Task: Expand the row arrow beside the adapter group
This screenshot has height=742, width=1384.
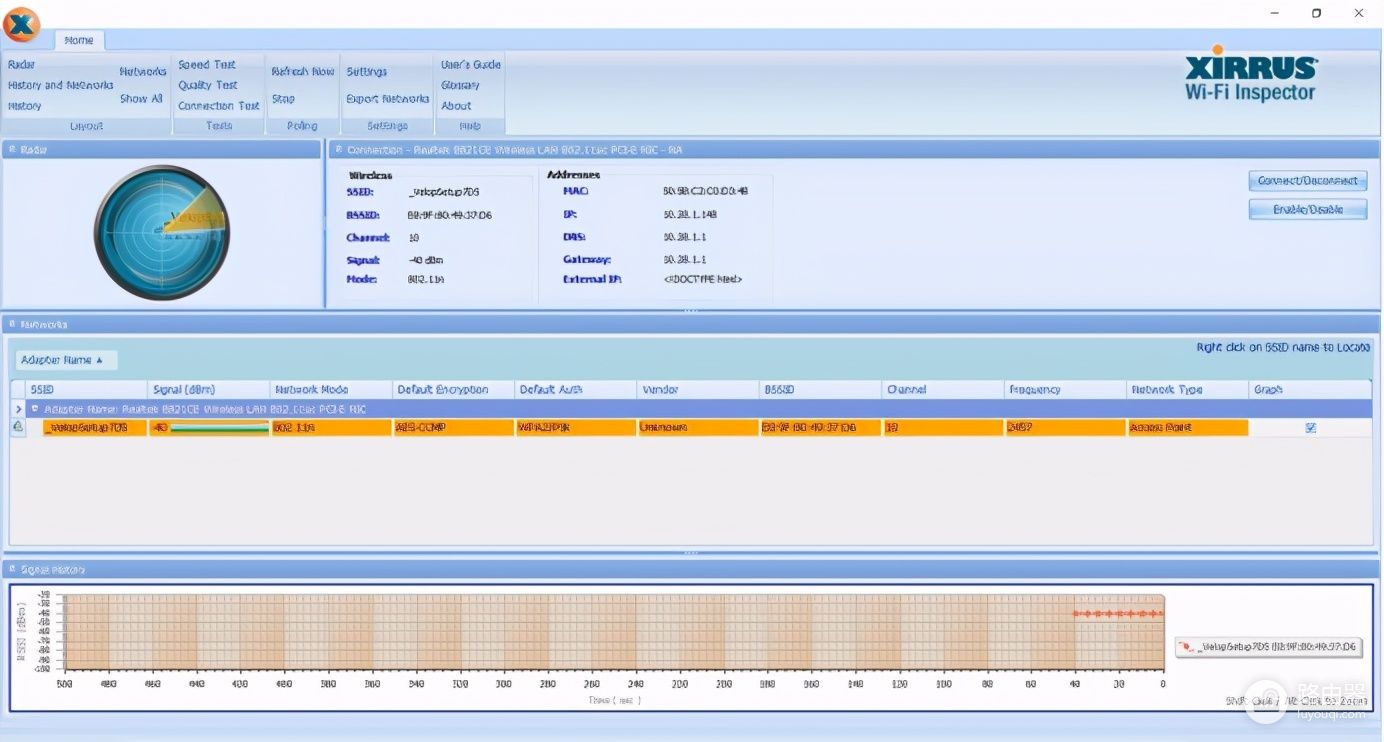Action: pyautogui.click(x=18, y=409)
